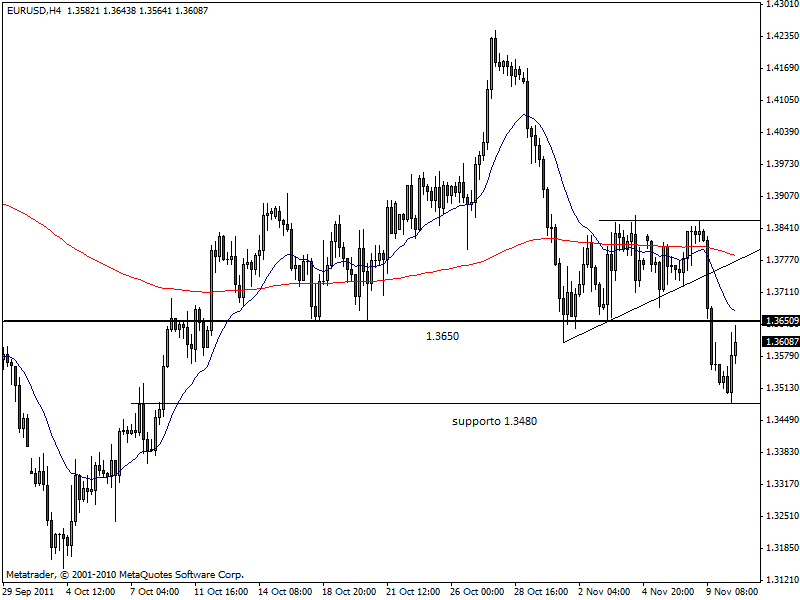Click the MetaQuotes Software Corp. copyright text
Image resolution: width=800 pixels, height=600 pixels.
124,575
